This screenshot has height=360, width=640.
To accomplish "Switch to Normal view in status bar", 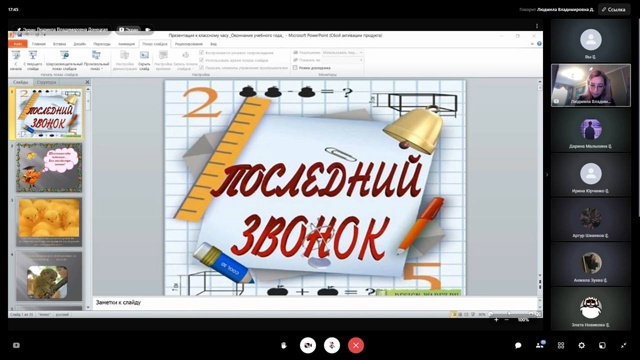I will 453,314.
